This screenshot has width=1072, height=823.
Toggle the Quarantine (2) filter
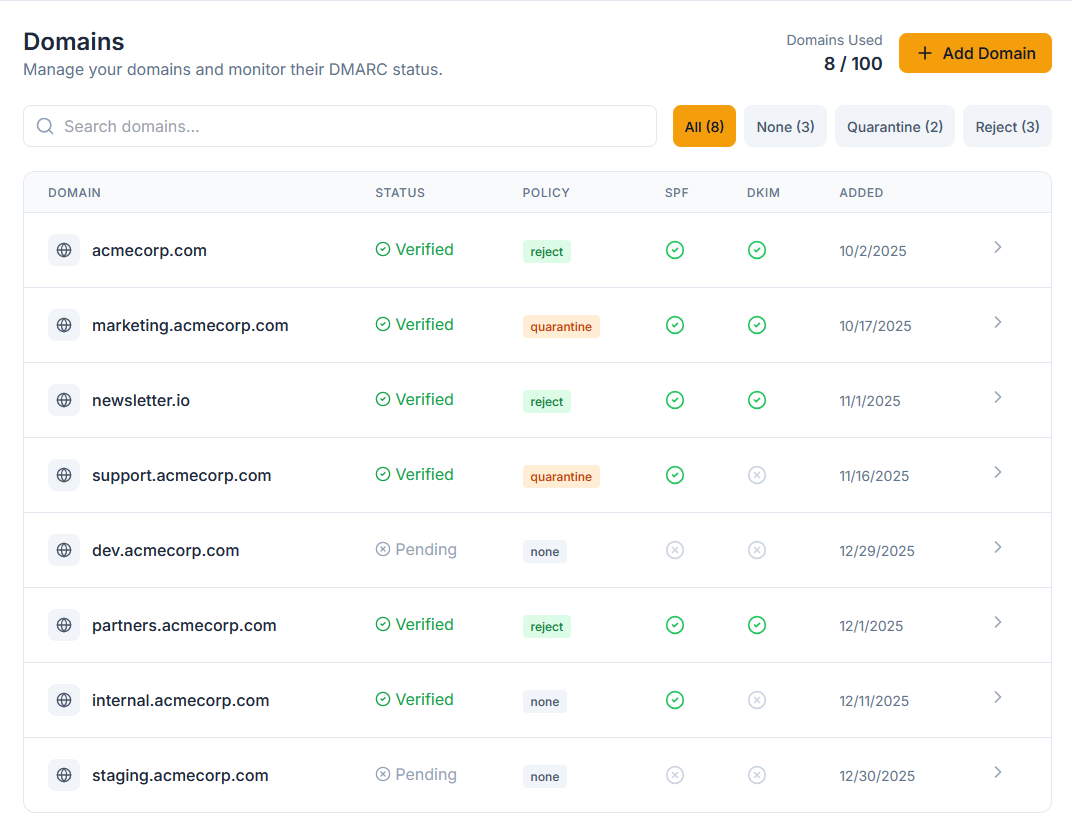coord(894,126)
